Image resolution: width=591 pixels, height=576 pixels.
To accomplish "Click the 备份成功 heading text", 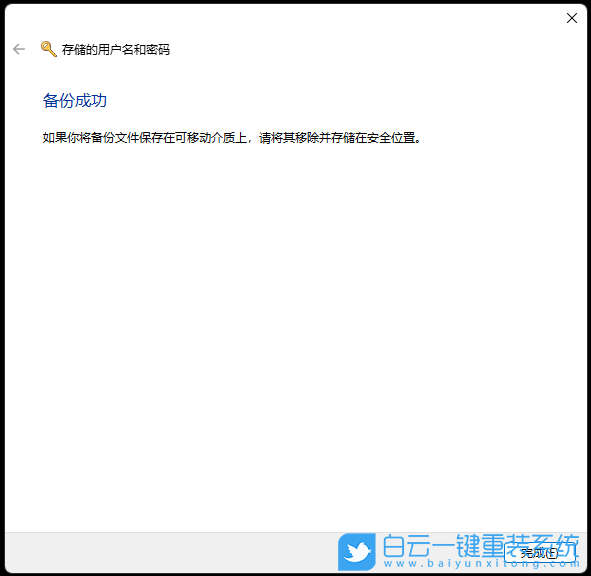I will pos(75,101).
